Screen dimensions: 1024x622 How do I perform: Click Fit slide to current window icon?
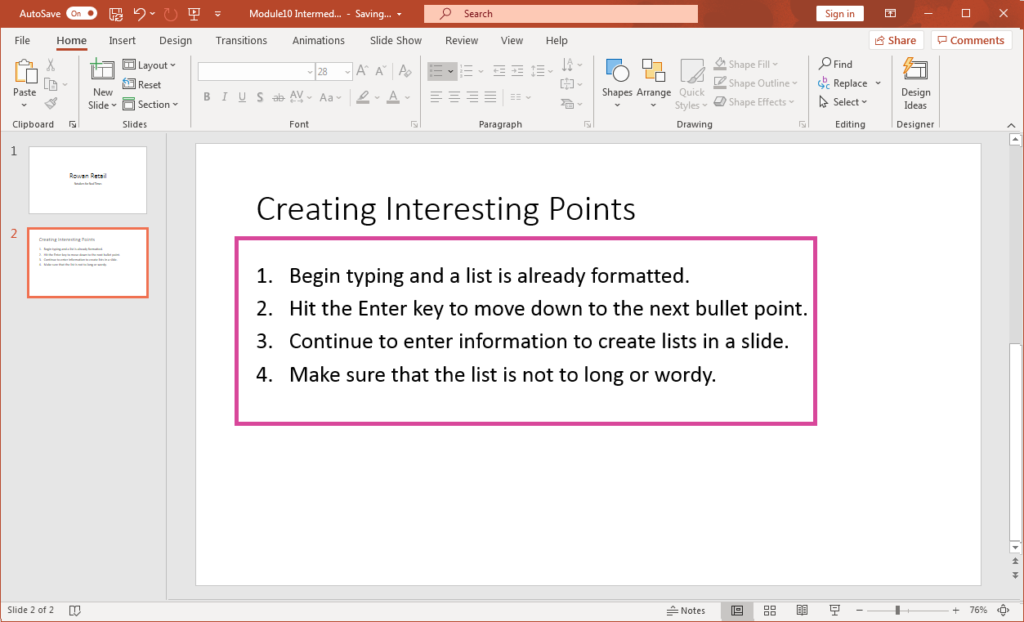coord(1004,610)
